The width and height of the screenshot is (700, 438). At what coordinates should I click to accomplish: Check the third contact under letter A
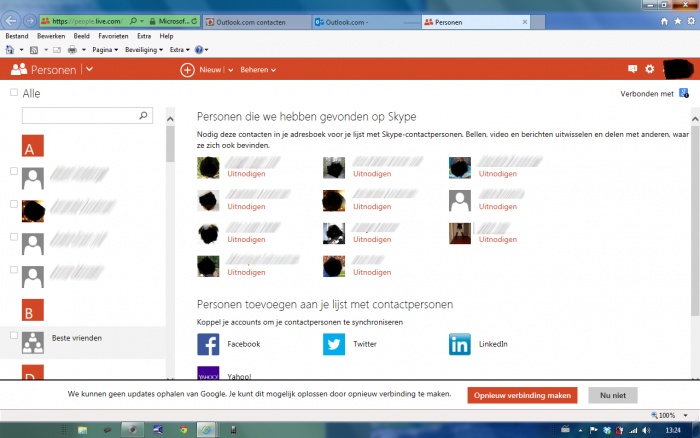14,237
